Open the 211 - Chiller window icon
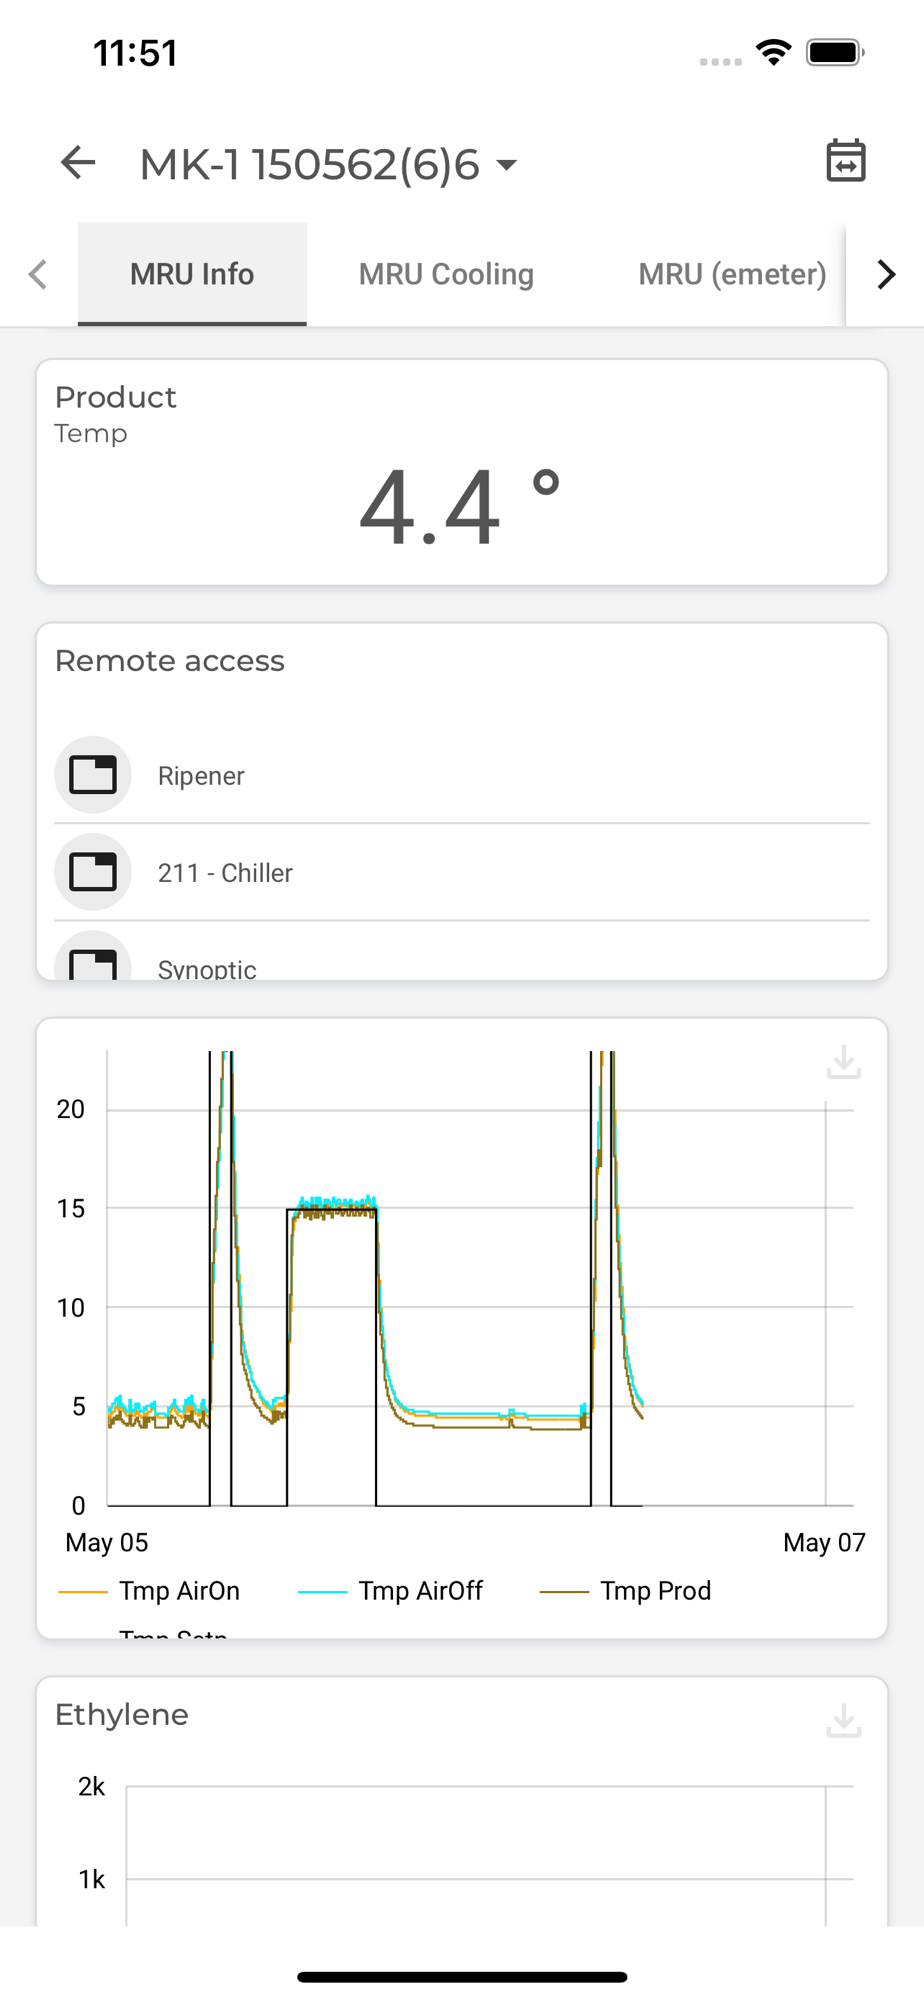The height and width of the screenshot is (2000, 924). 93,872
